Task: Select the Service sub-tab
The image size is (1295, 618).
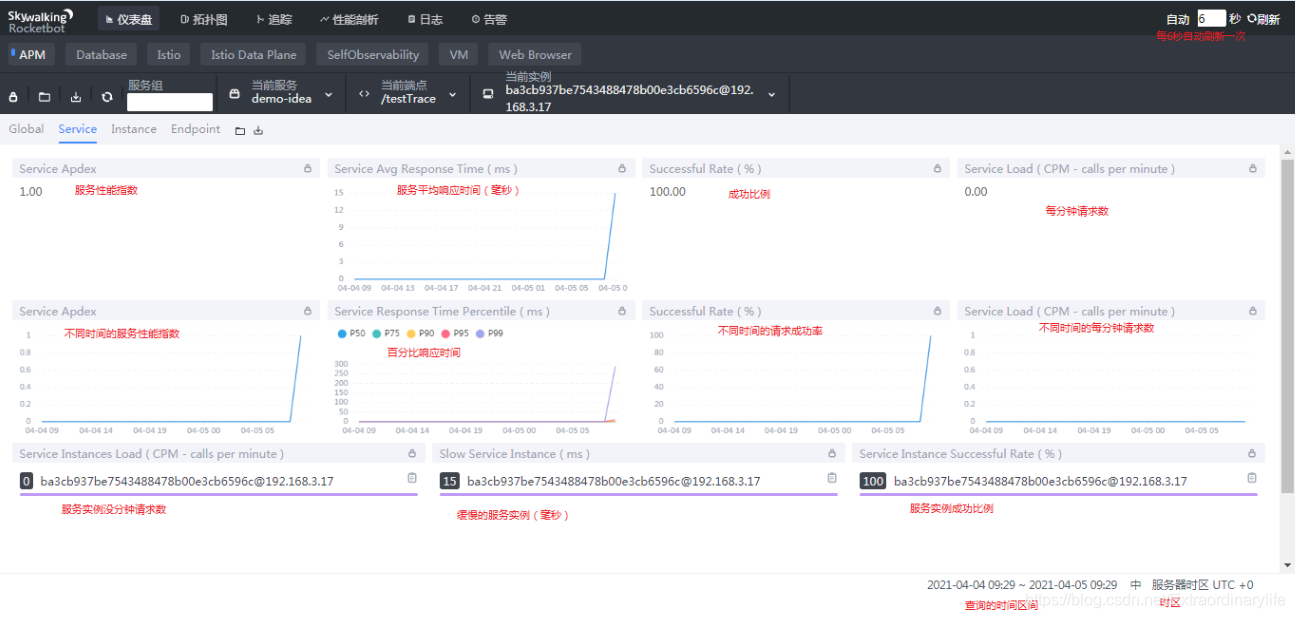Action: (77, 129)
